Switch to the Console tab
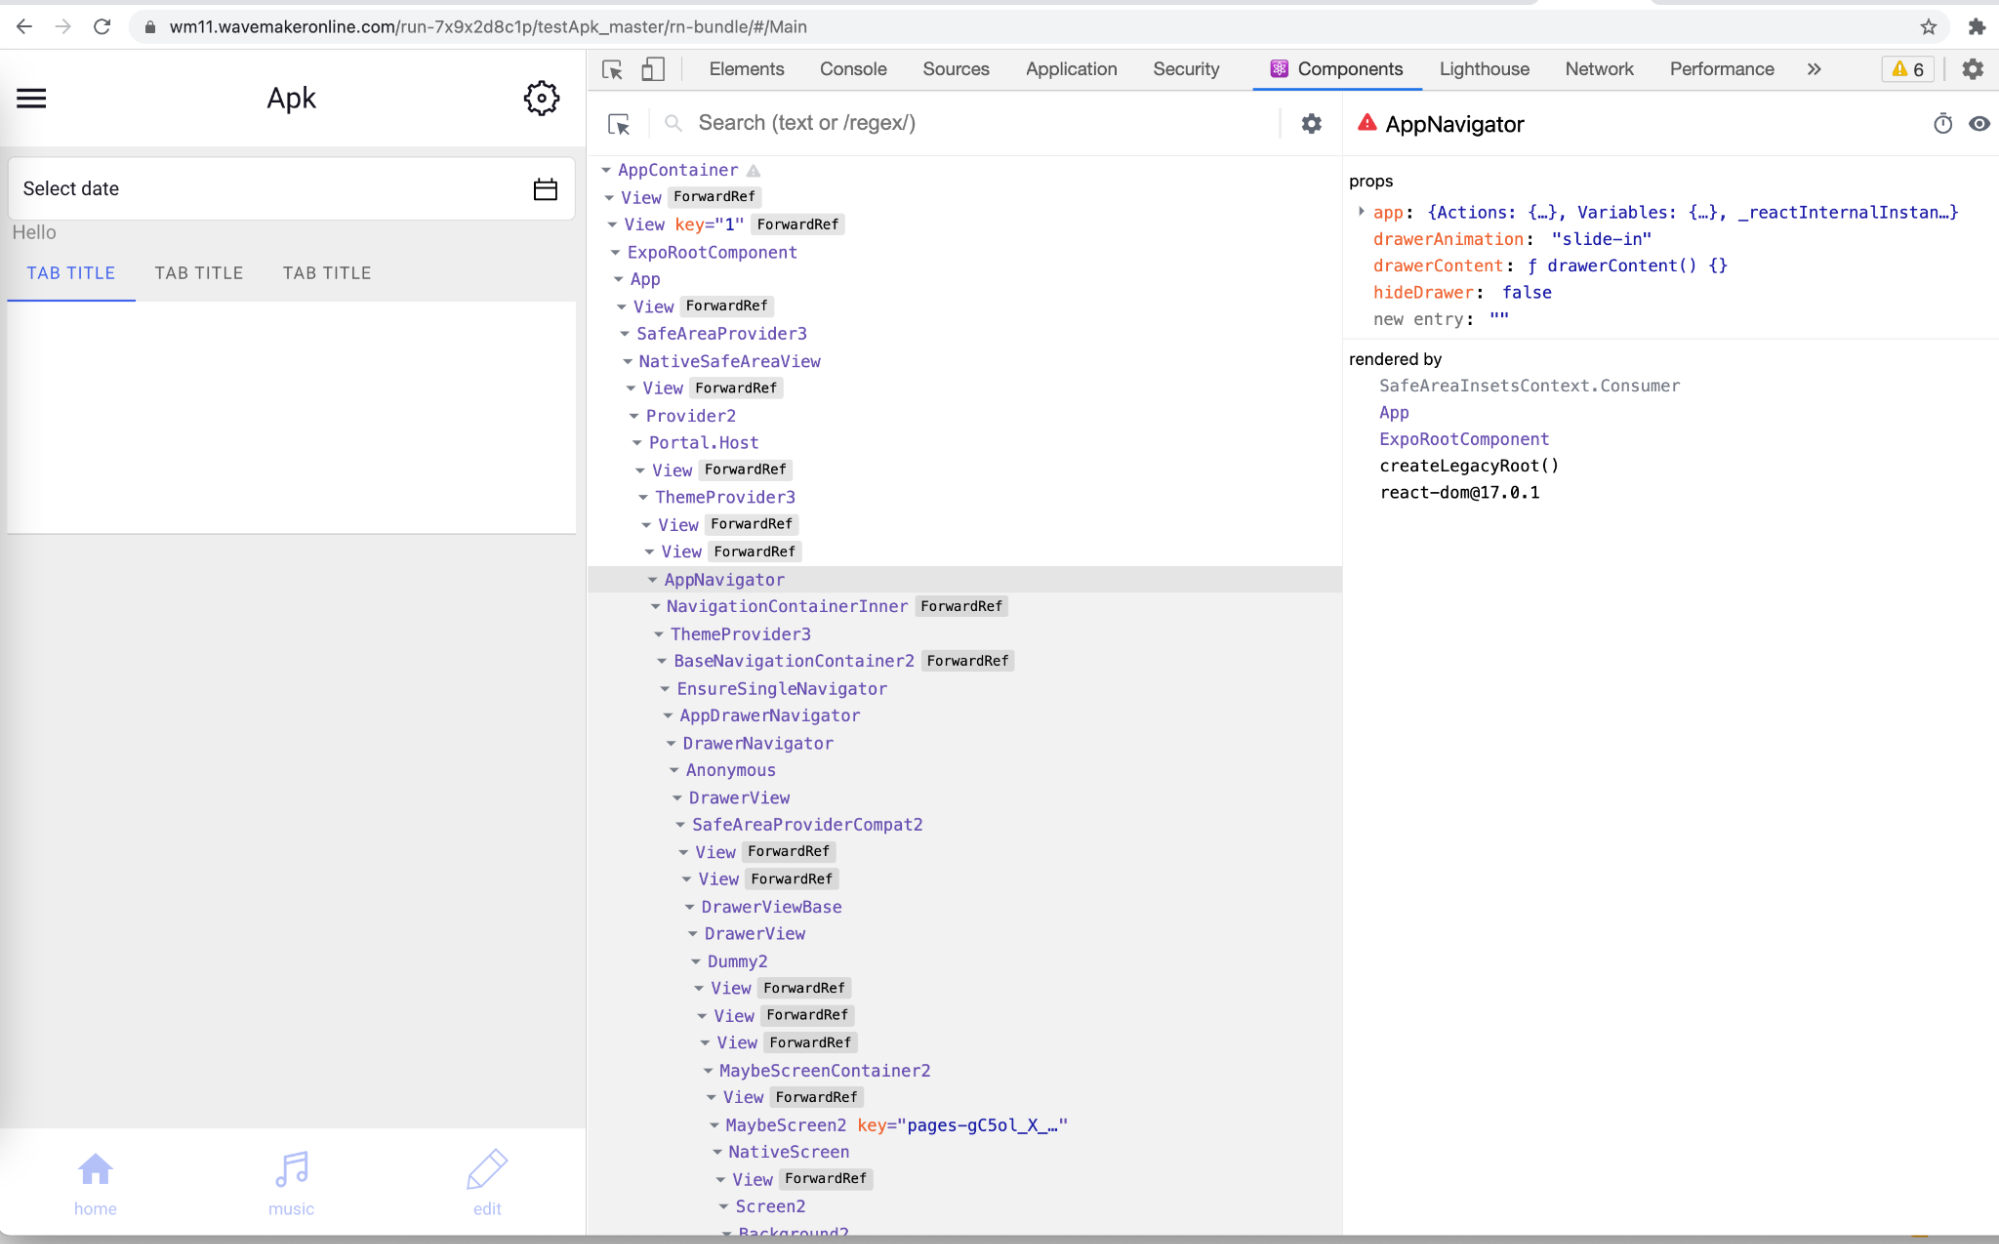 tap(852, 69)
